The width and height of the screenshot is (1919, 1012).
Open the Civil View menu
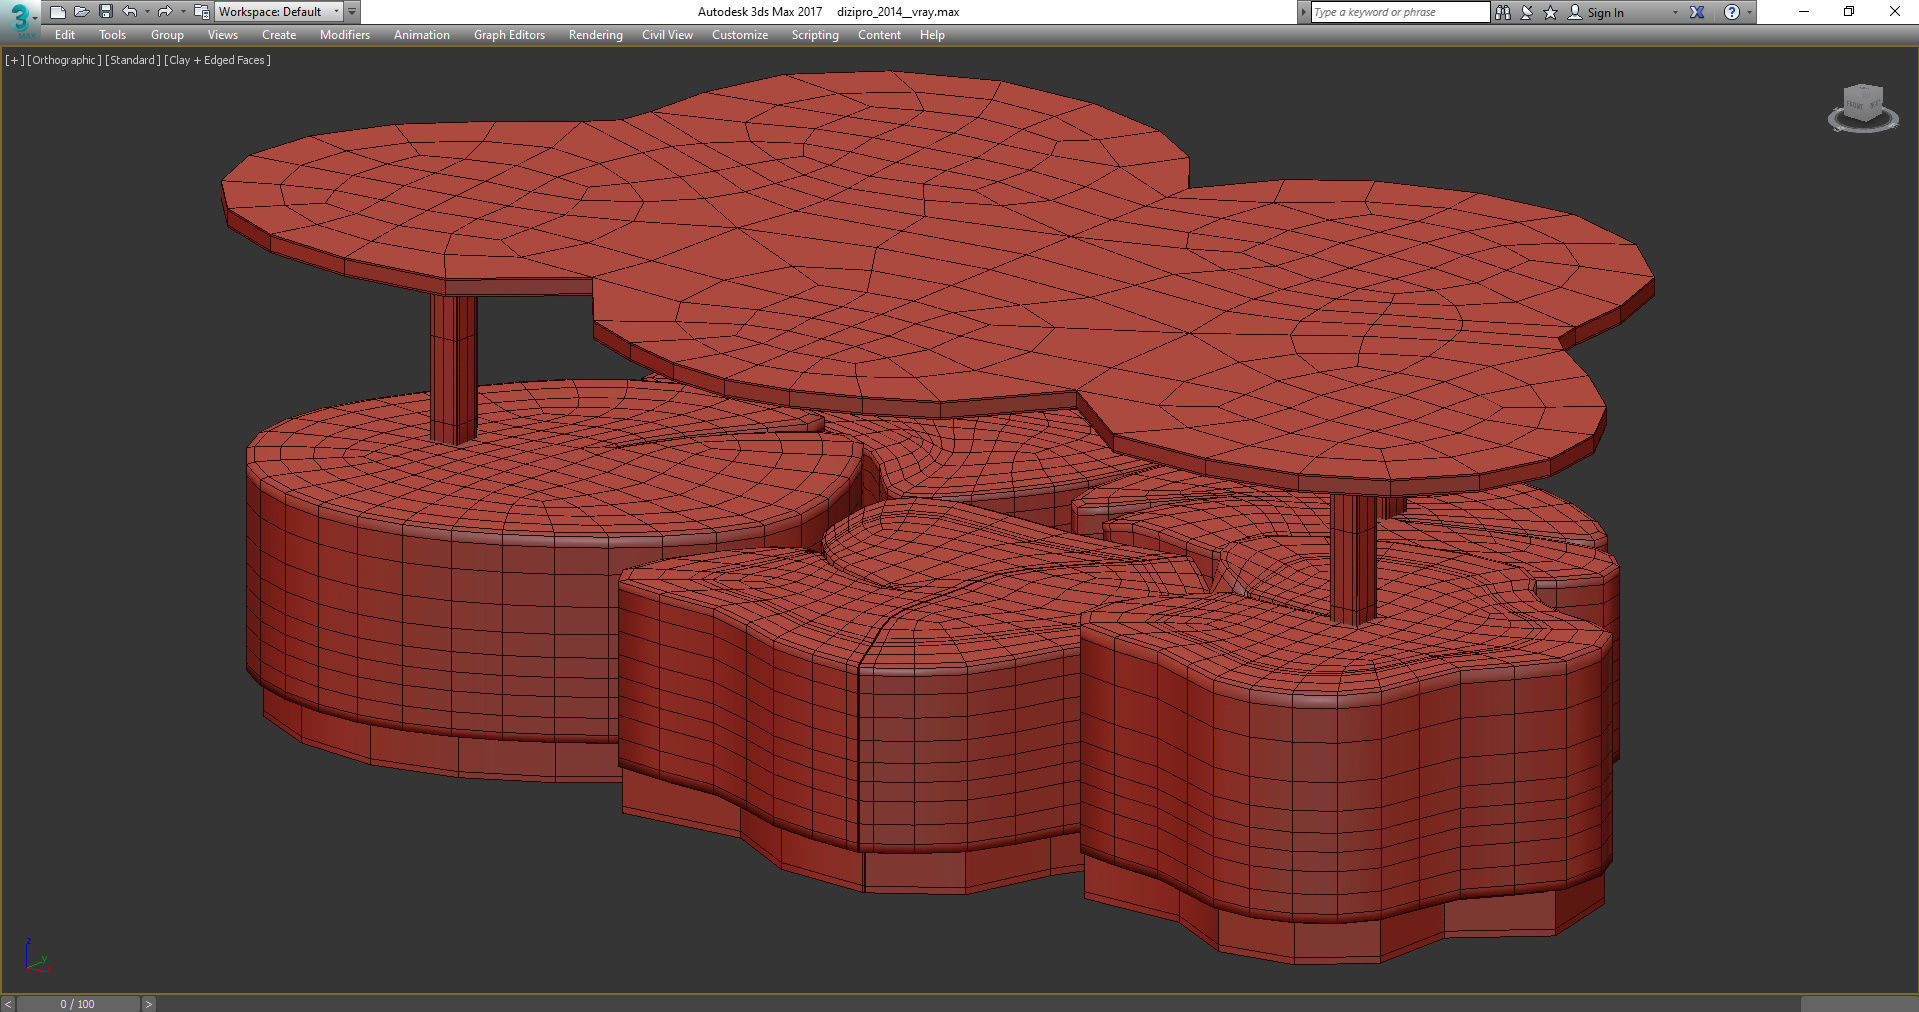(667, 35)
